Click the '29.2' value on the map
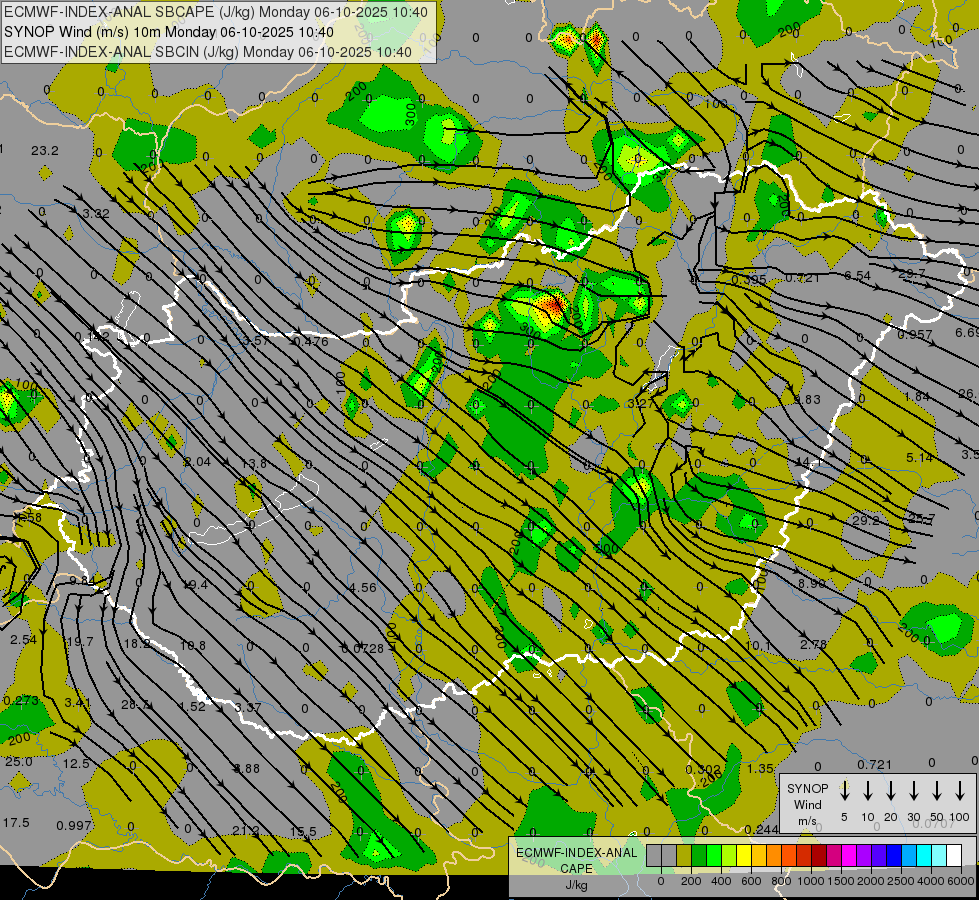This screenshot has height=900, width=979. pos(865,520)
